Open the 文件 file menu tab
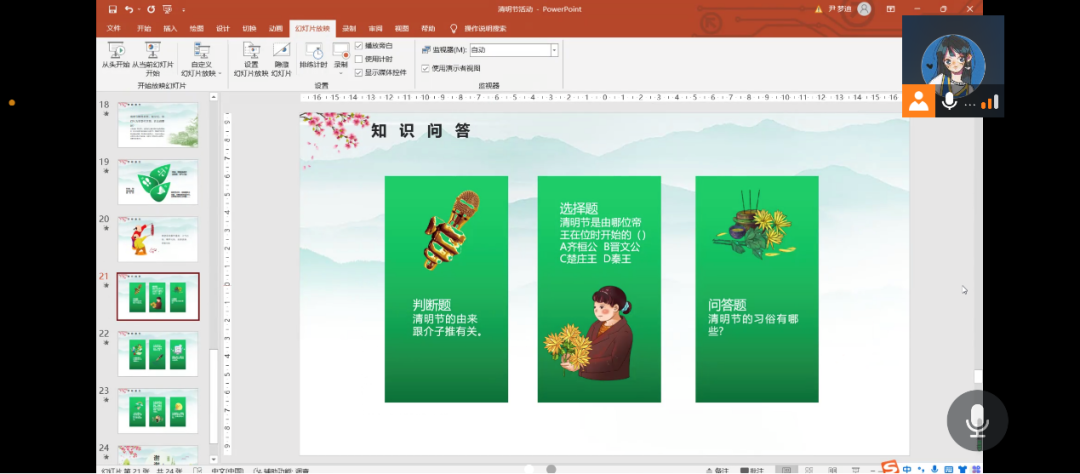1080x474 pixels. (x=113, y=29)
